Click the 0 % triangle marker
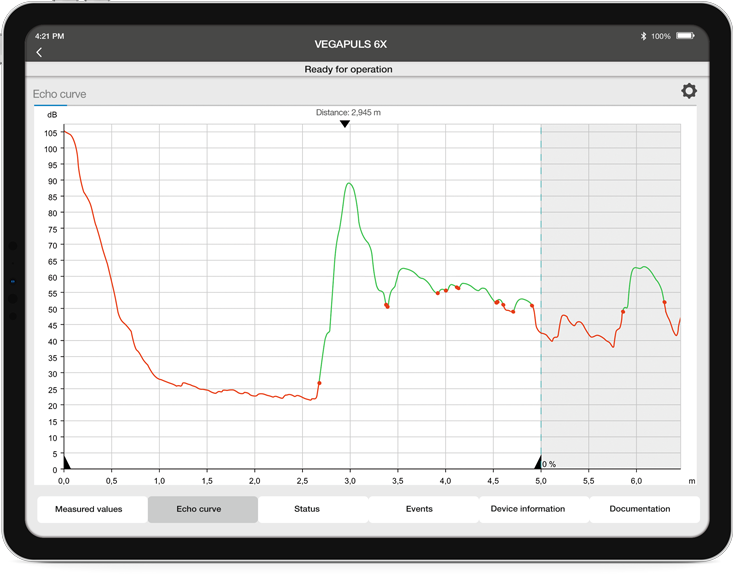733x574 pixels. tap(538, 462)
